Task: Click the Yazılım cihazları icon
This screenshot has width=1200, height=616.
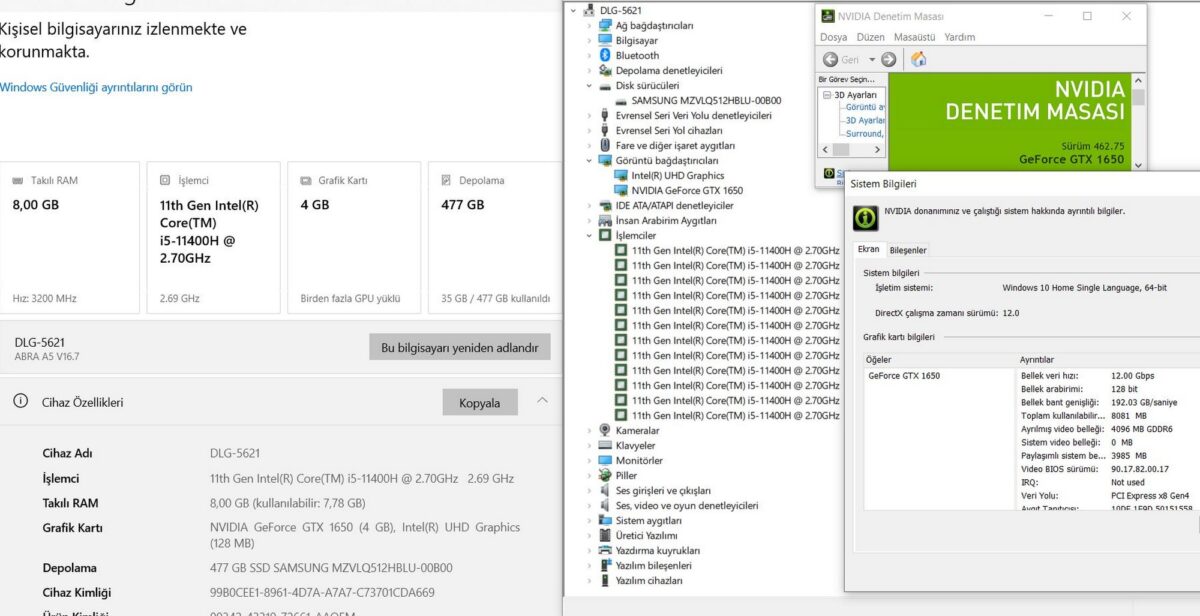Action: [605, 580]
